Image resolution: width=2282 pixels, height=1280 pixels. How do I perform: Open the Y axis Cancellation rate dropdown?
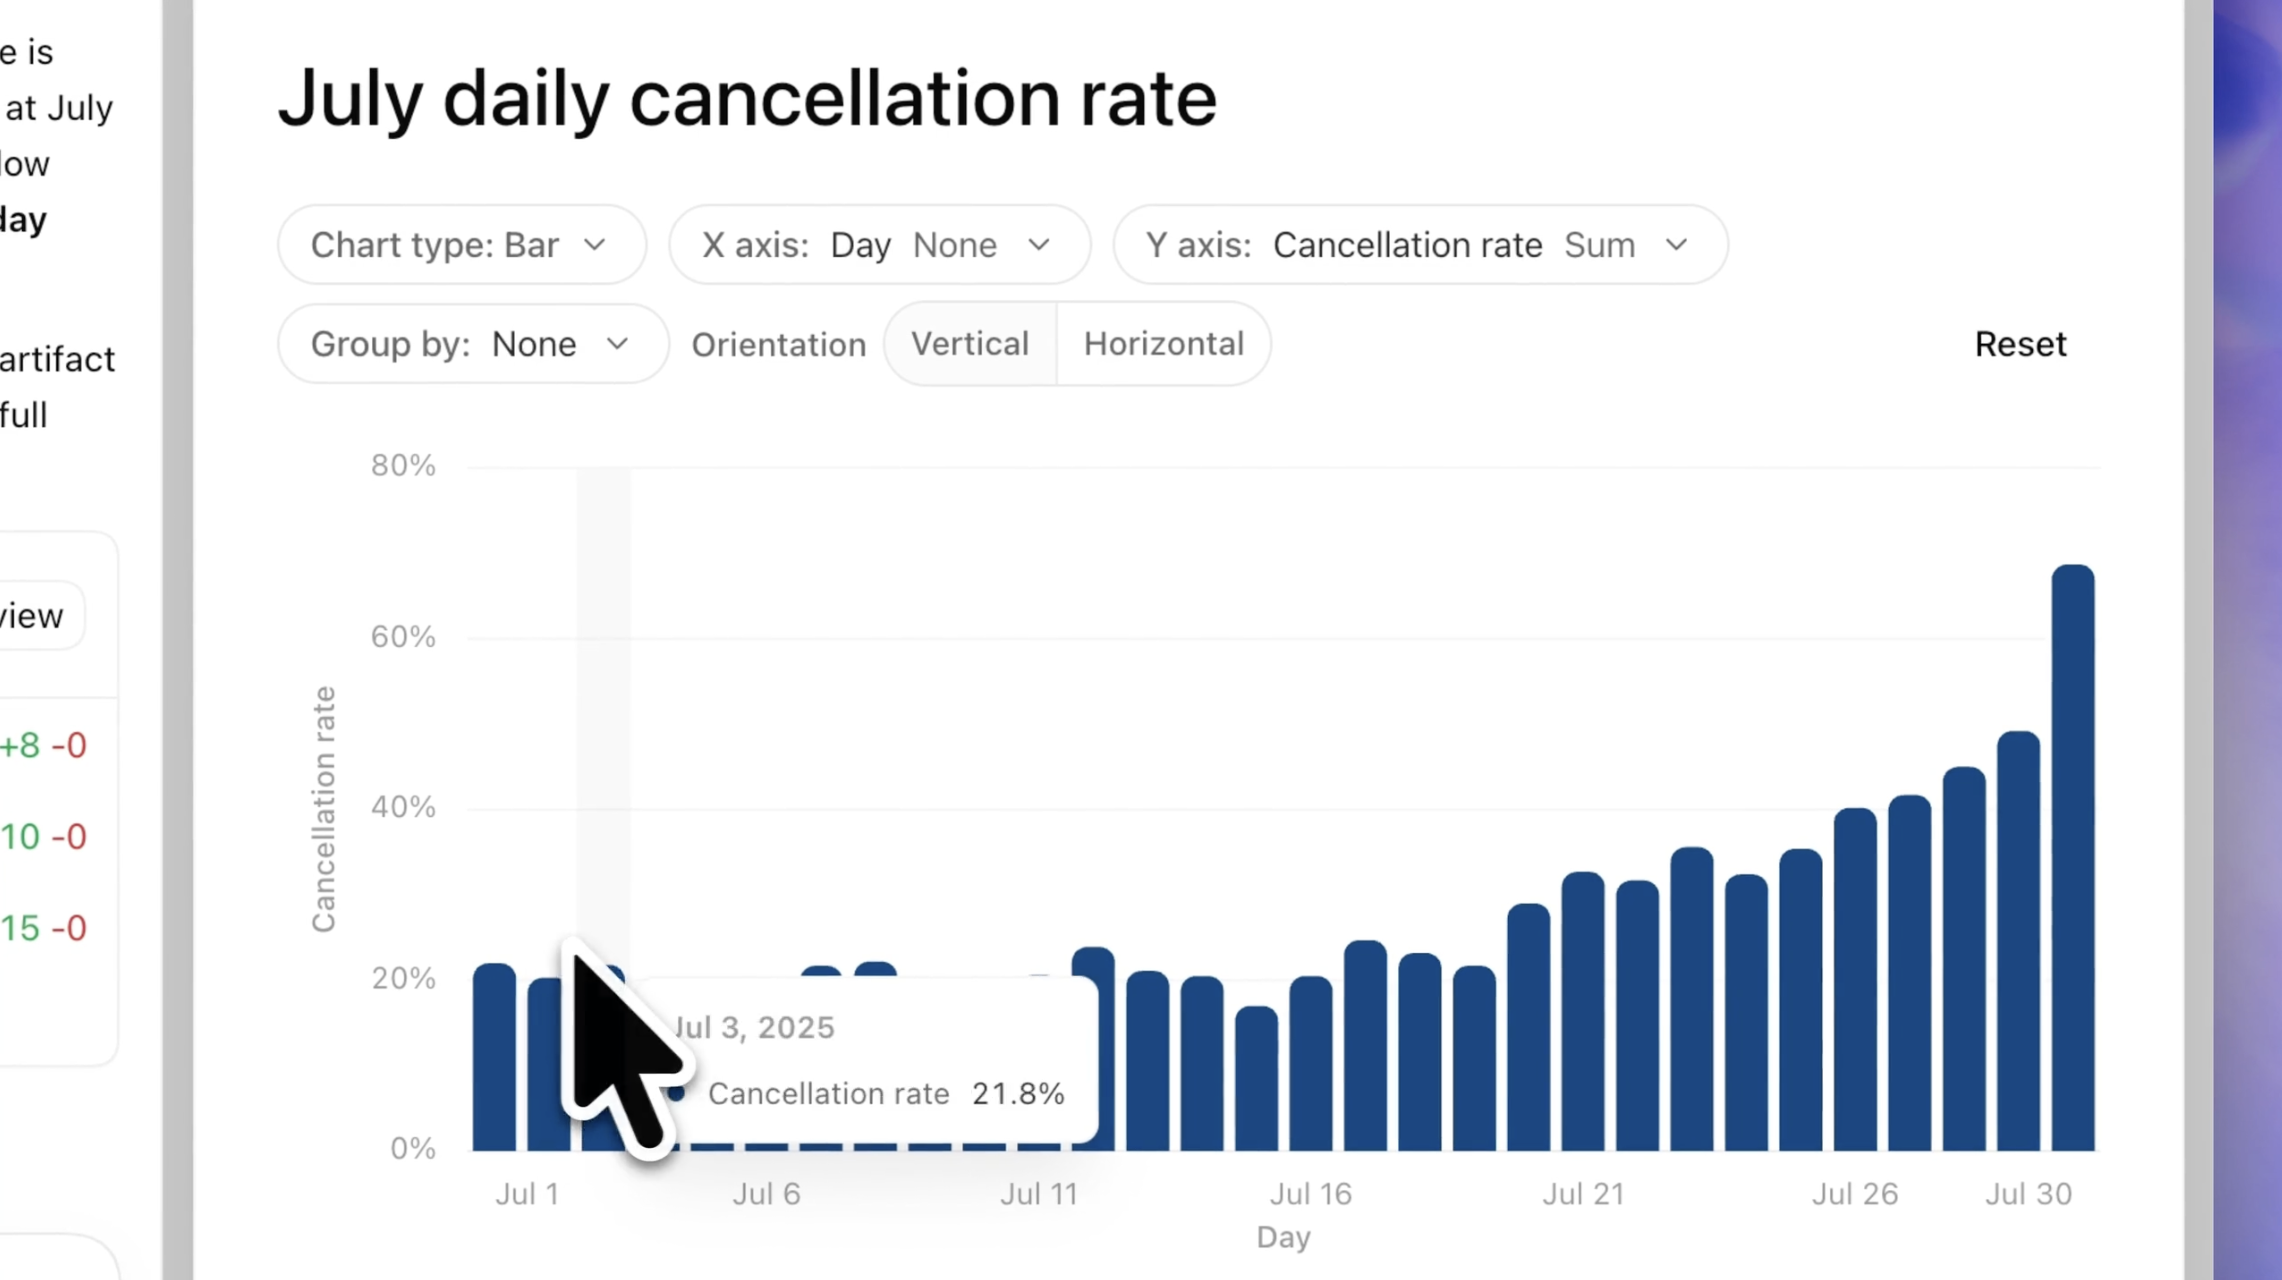(1420, 245)
